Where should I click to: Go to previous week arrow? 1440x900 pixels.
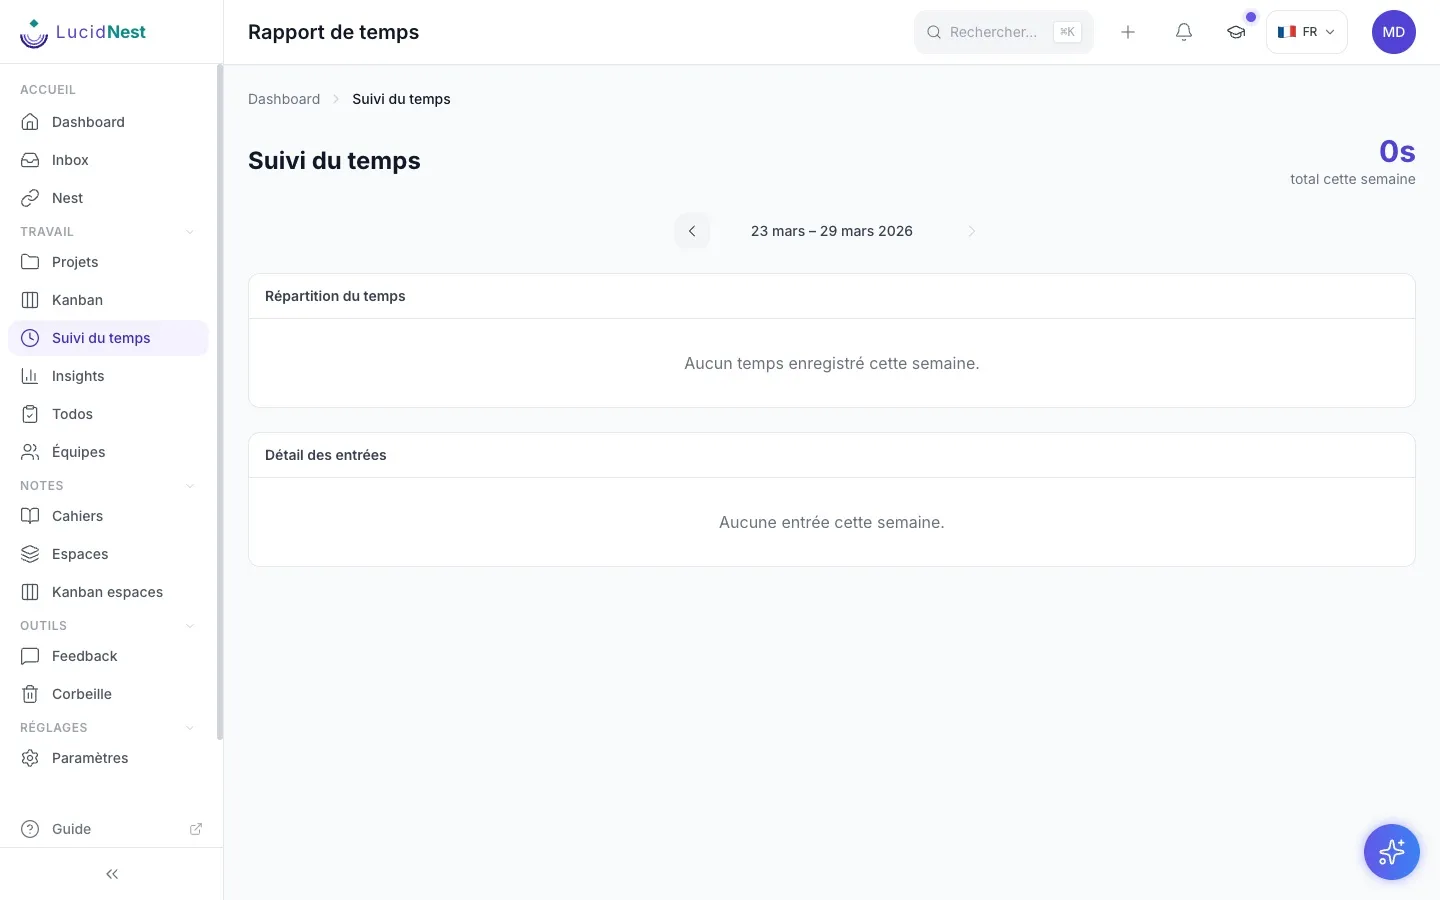(x=692, y=231)
